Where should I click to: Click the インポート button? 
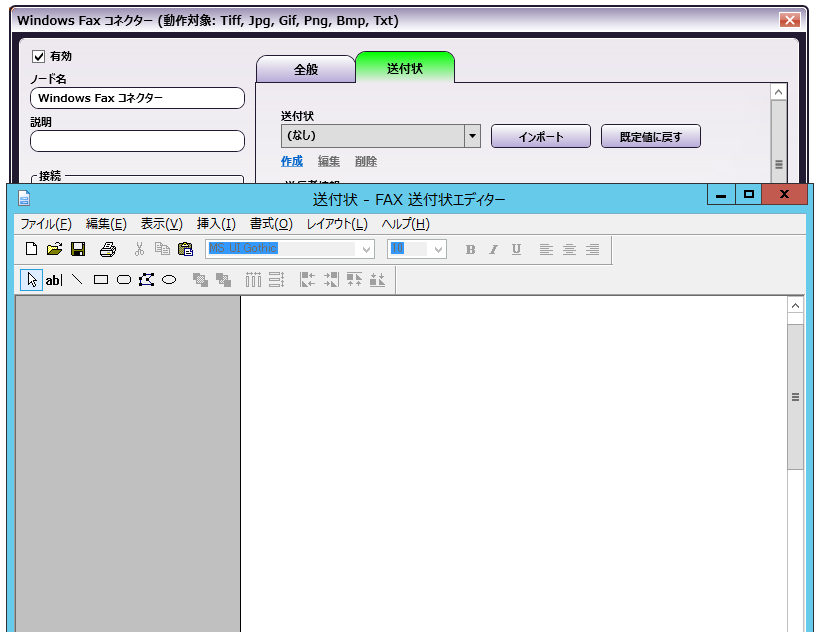541,137
